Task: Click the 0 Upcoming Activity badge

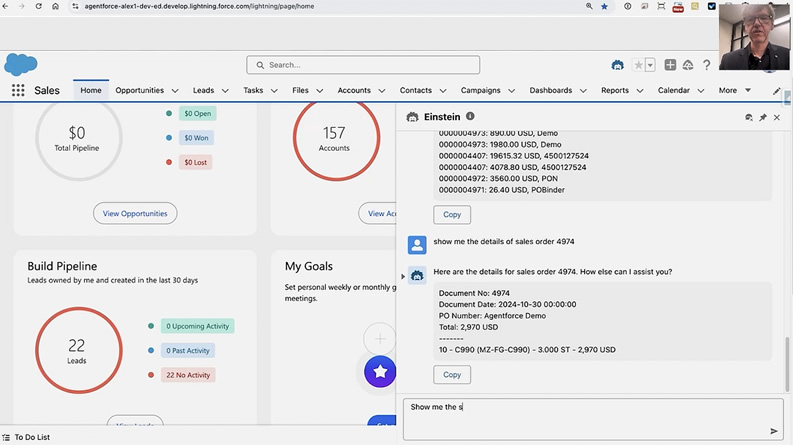Action: [197, 326]
